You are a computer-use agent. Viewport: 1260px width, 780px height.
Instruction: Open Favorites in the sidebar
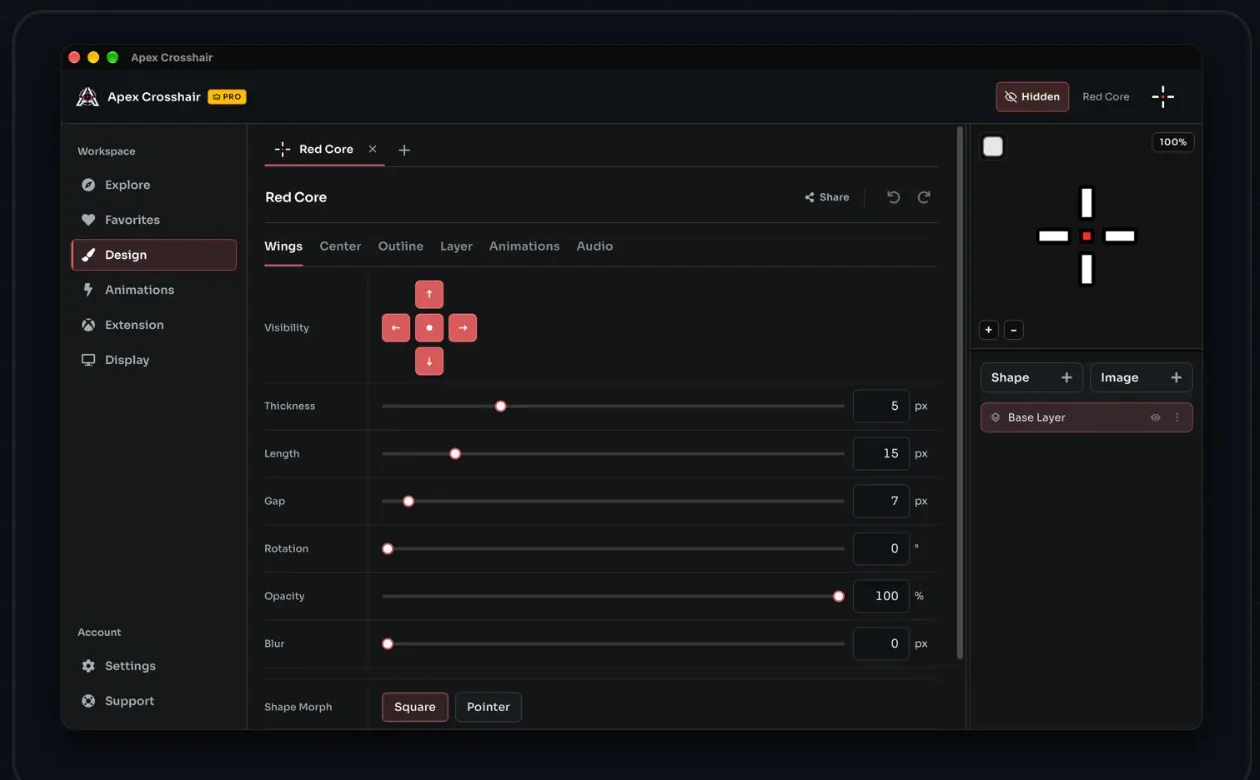tap(154, 220)
